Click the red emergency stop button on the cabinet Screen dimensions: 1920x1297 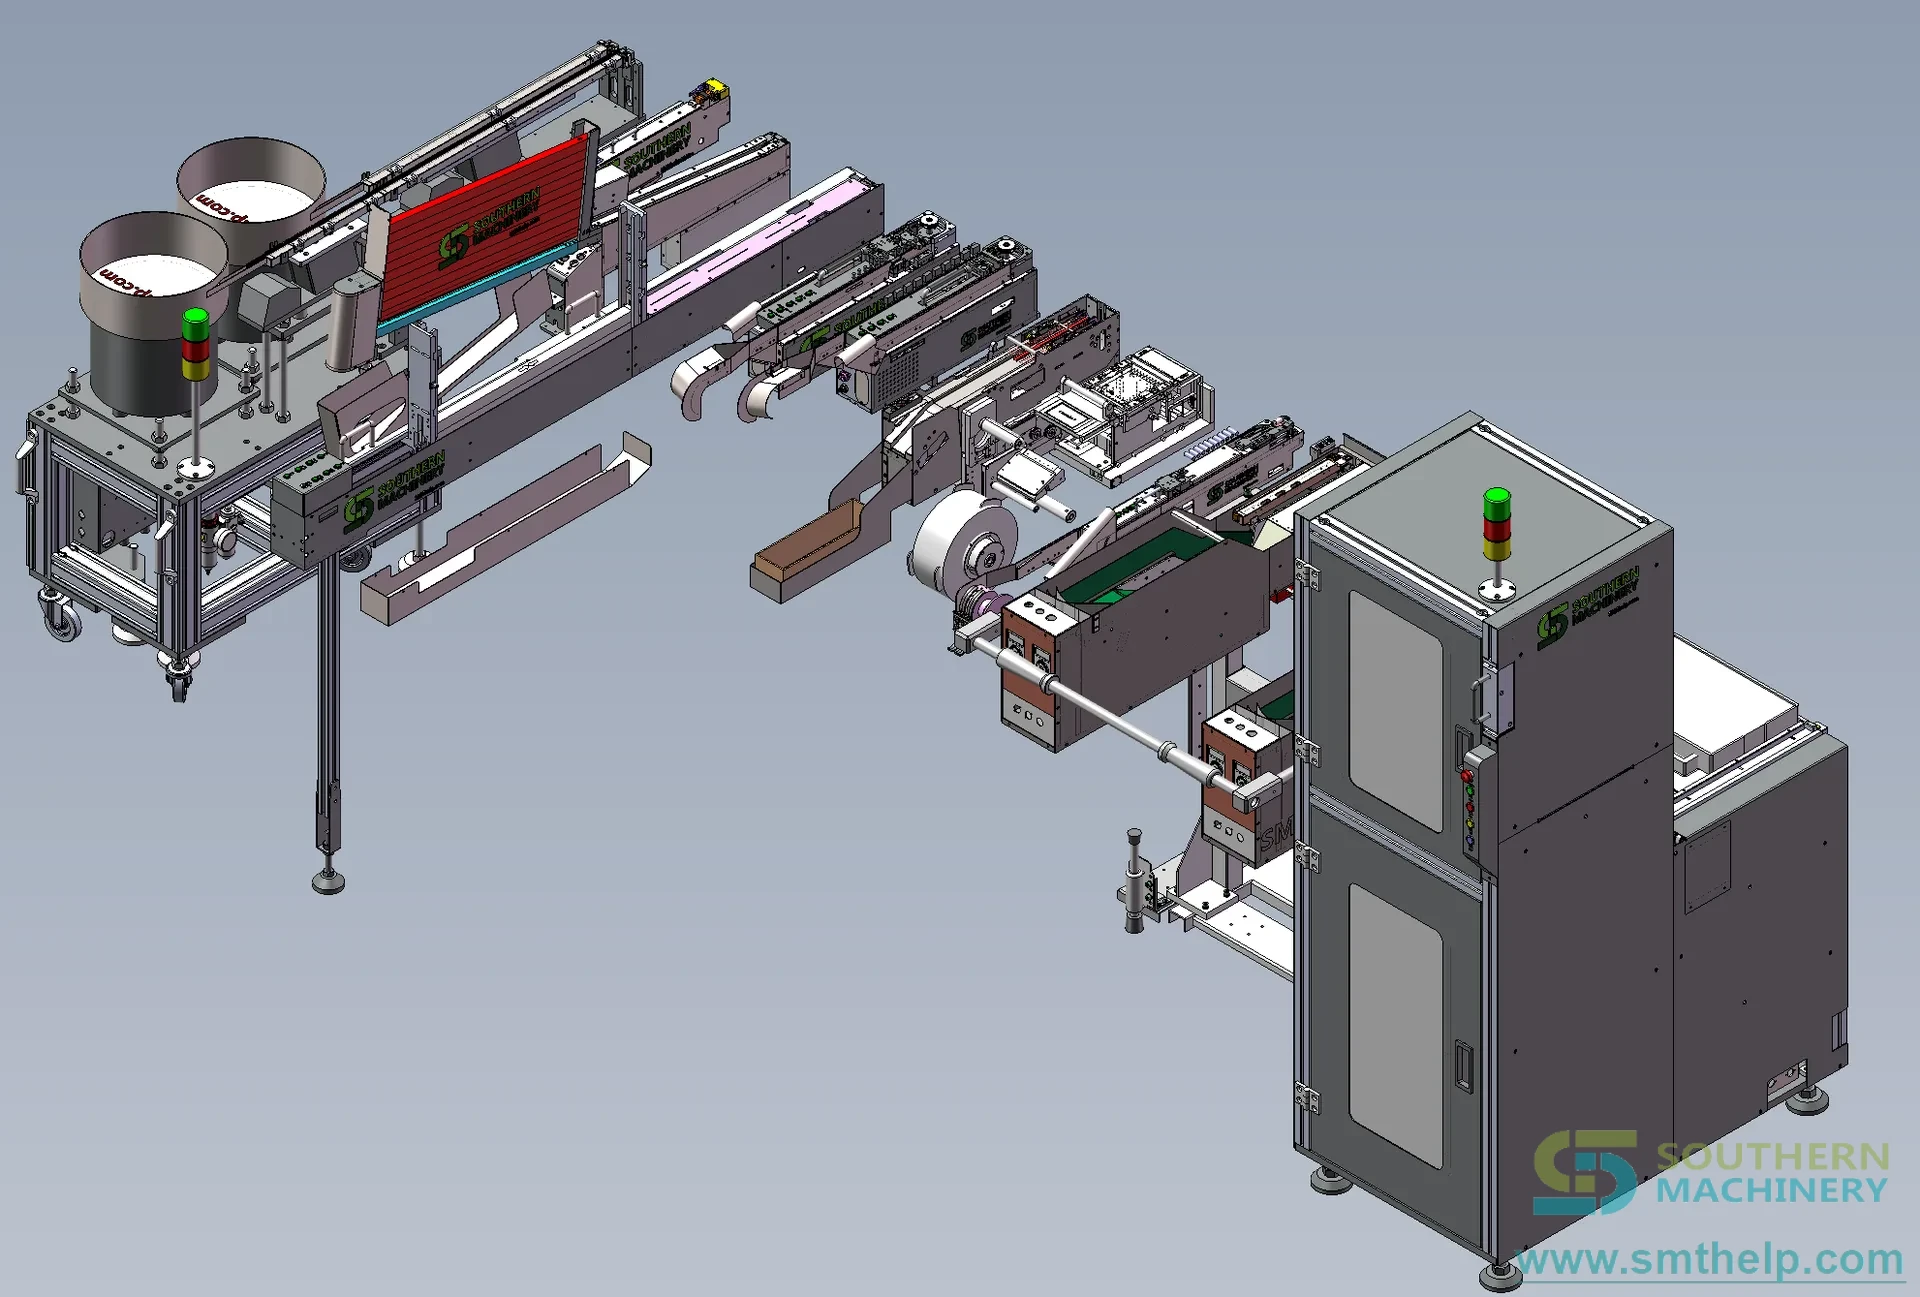pos(1467,776)
